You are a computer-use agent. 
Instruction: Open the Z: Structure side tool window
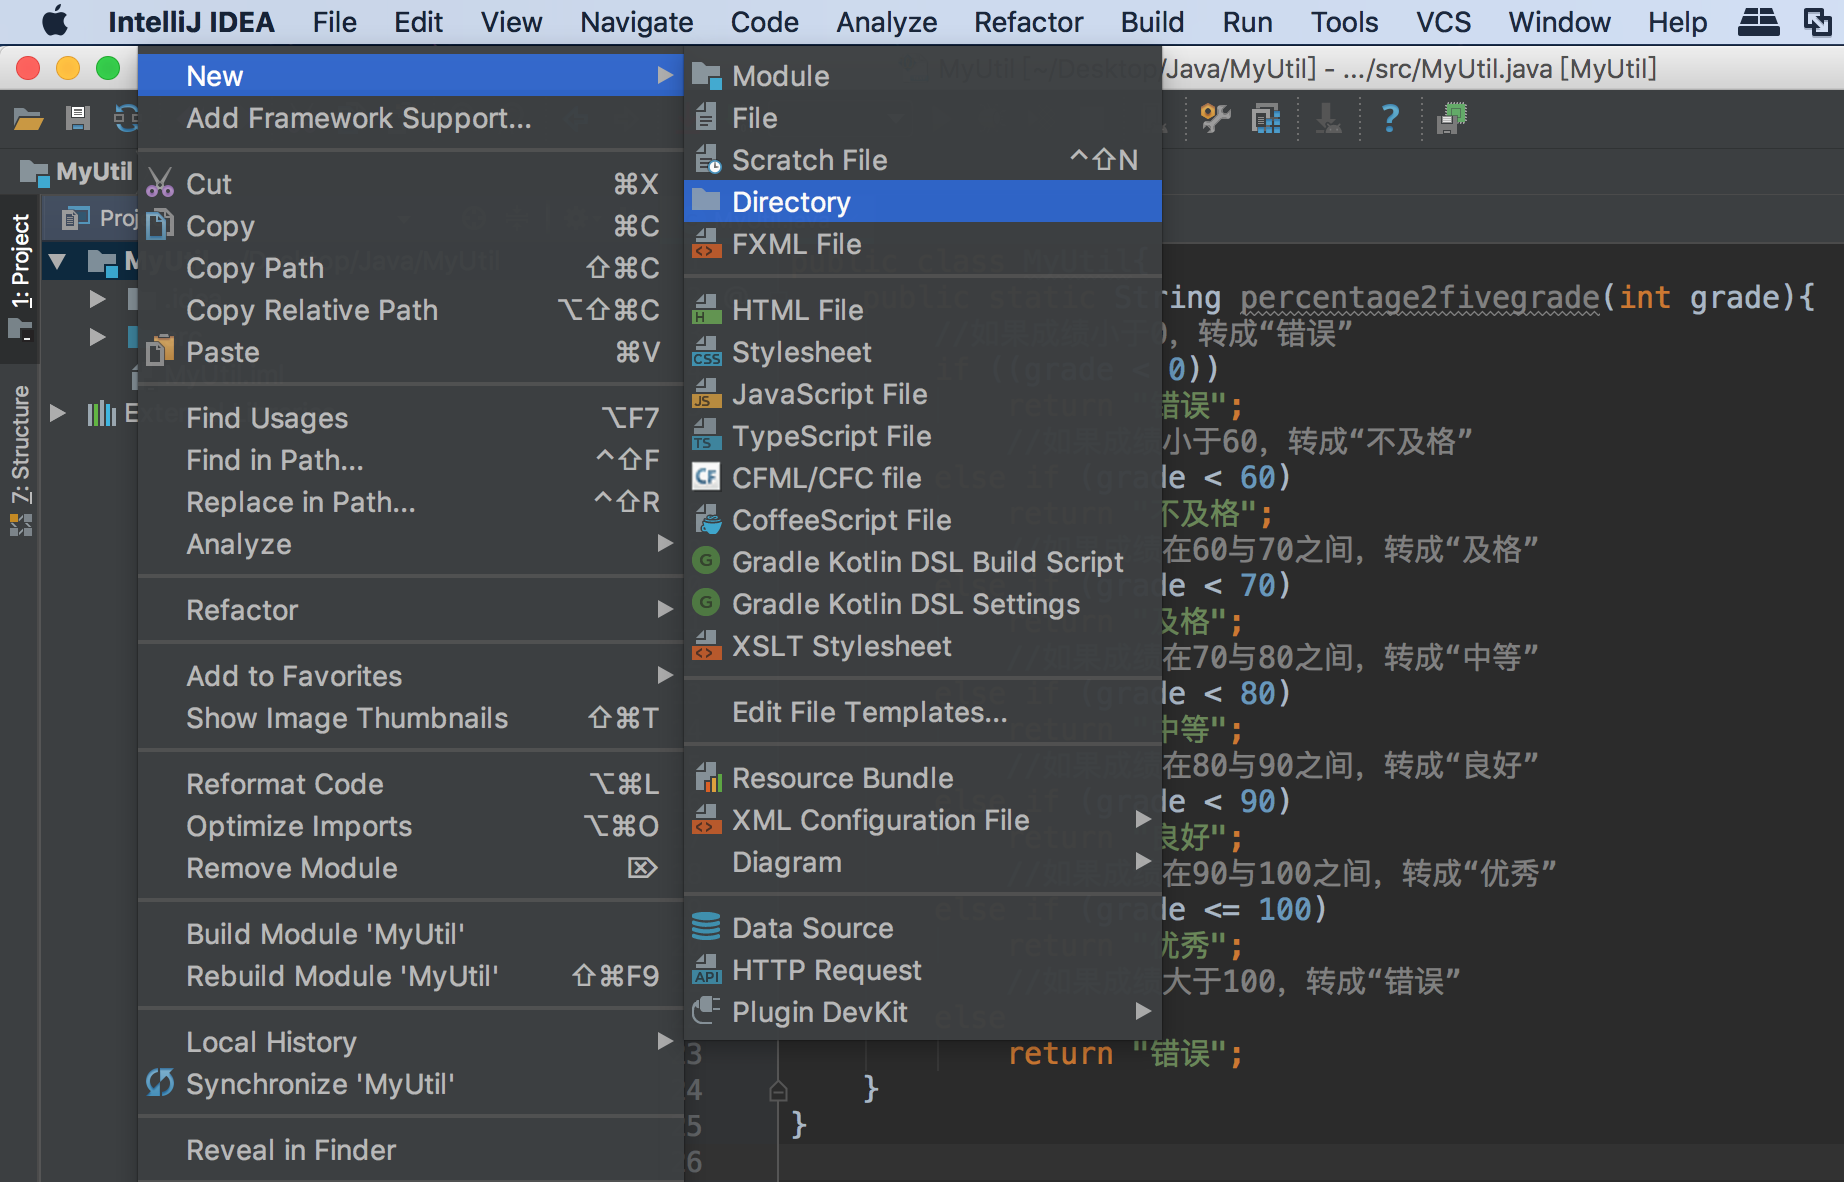[20, 458]
